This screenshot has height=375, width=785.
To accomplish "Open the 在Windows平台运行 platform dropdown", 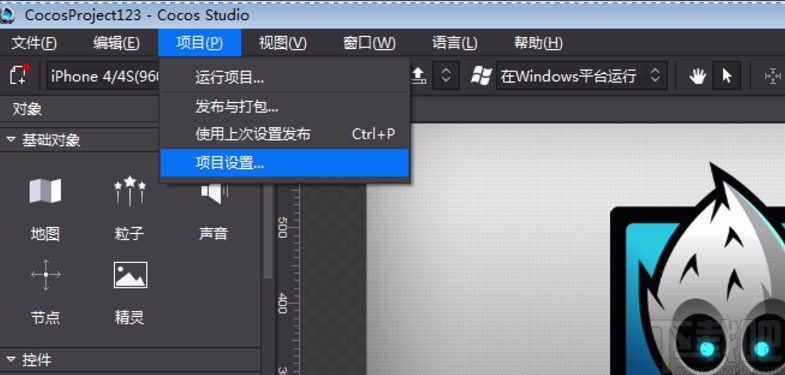I will [x=581, y=76].
